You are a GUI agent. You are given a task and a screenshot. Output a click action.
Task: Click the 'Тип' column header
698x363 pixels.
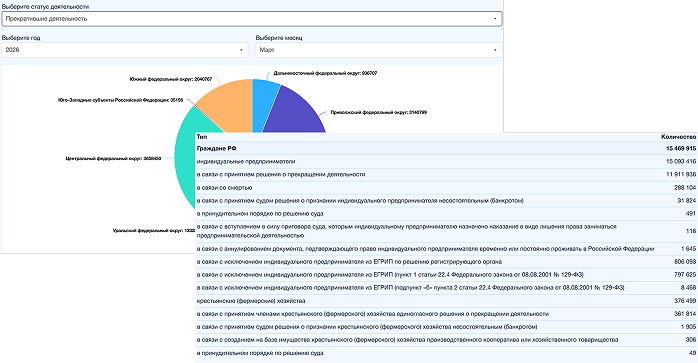click(202, 137)
